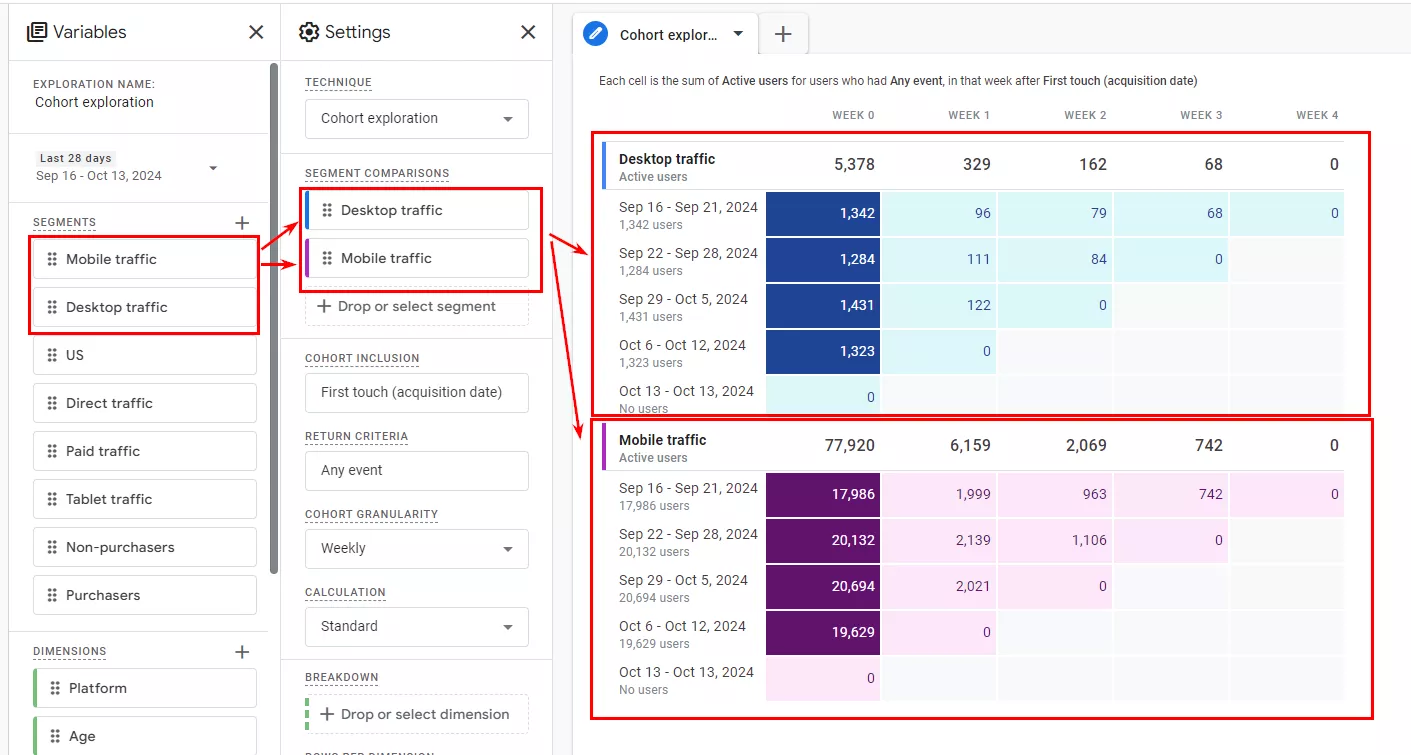Open the Return Criteria Any event selector
1411x755 pixels.
(x=417, y=470)
